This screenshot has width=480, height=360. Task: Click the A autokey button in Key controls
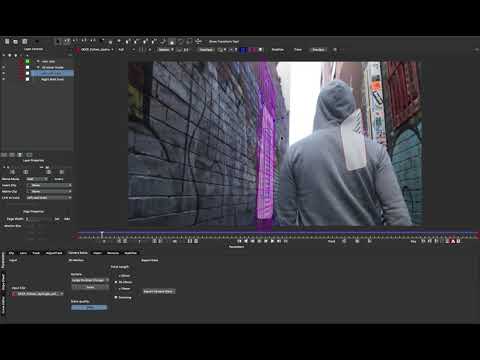point(453,241)
